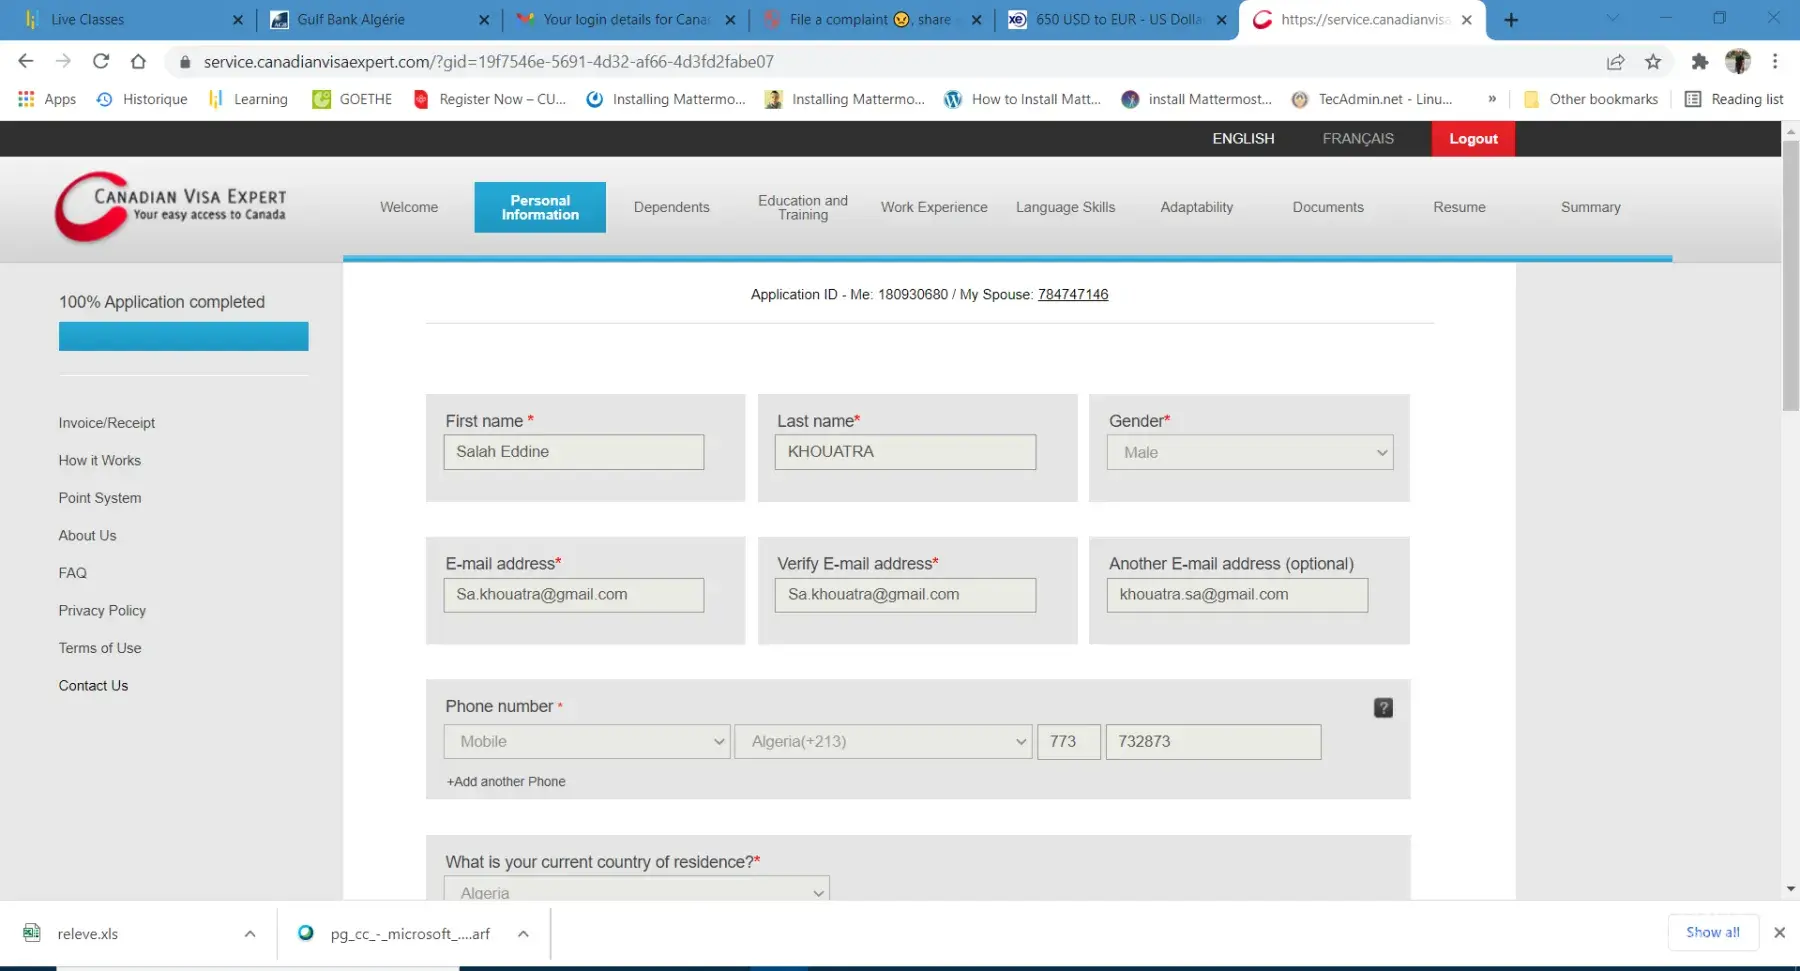Click the share page icon in address bar
Image resolution: width=1800 pixels, height=971 pixels.
[x=1615, y=62]
